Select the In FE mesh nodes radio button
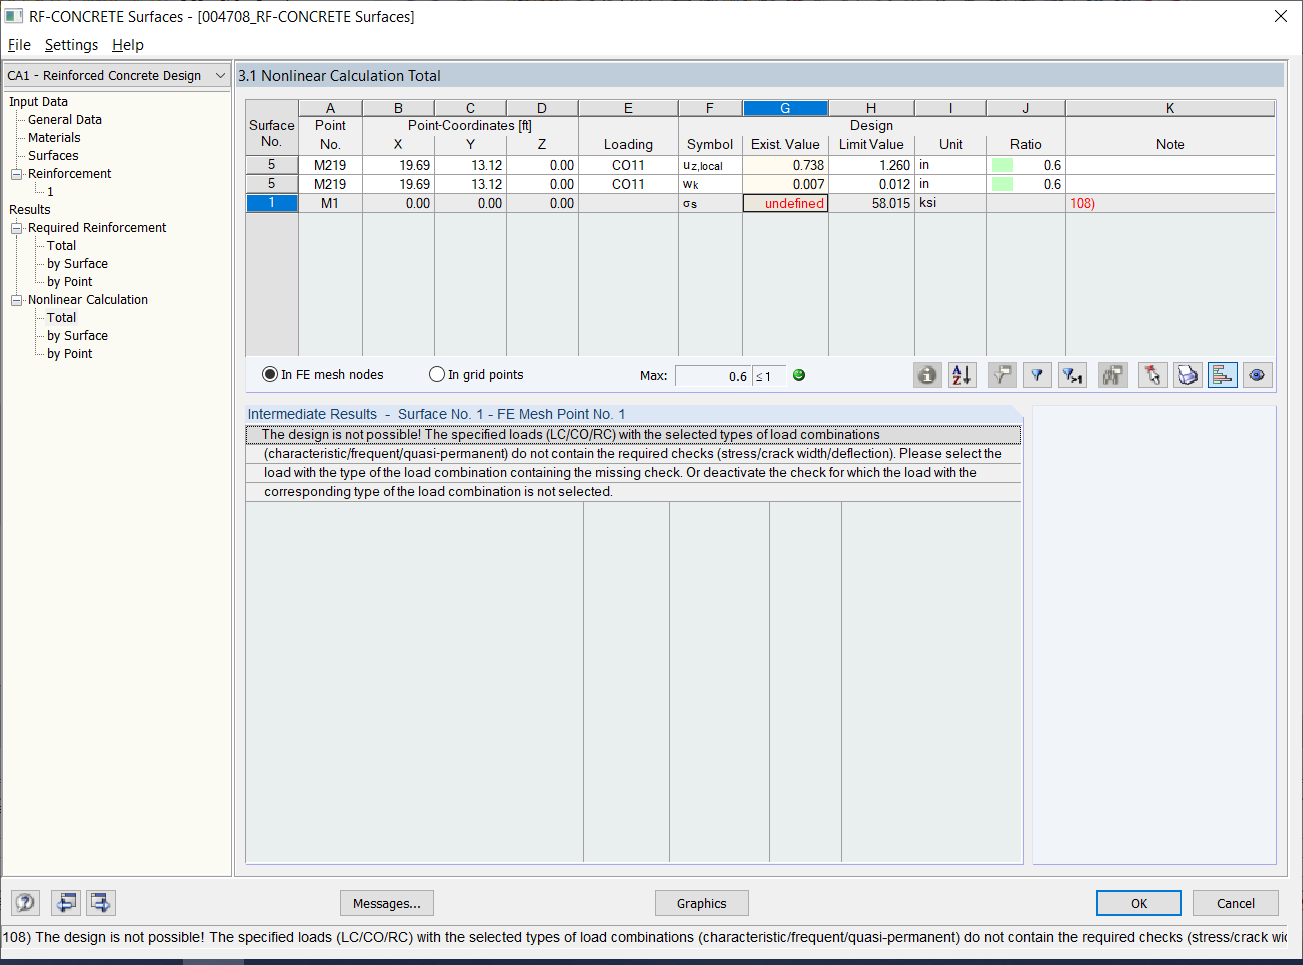1303x965 pixels. [x=269, y=374]
